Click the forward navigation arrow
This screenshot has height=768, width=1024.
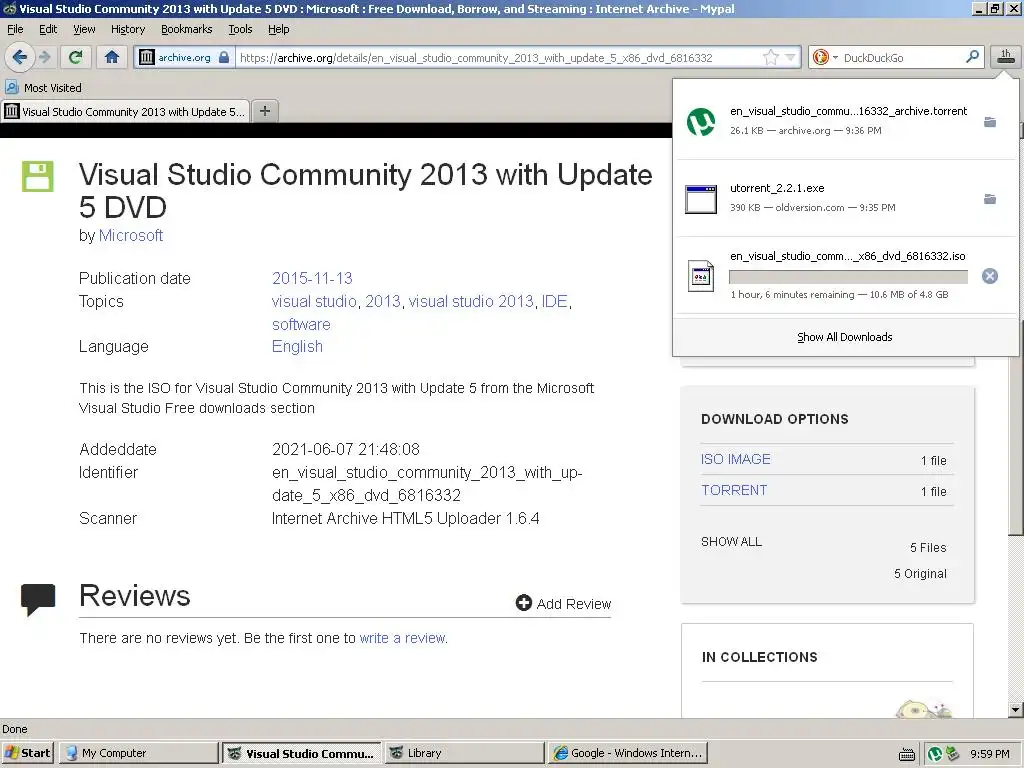[44, 57]
